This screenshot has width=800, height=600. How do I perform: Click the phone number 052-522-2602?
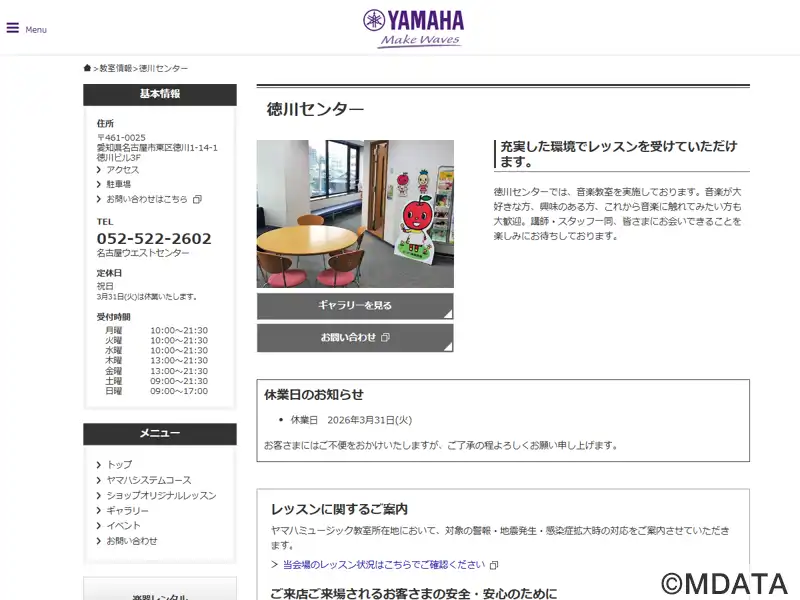[x=154, y=239]
